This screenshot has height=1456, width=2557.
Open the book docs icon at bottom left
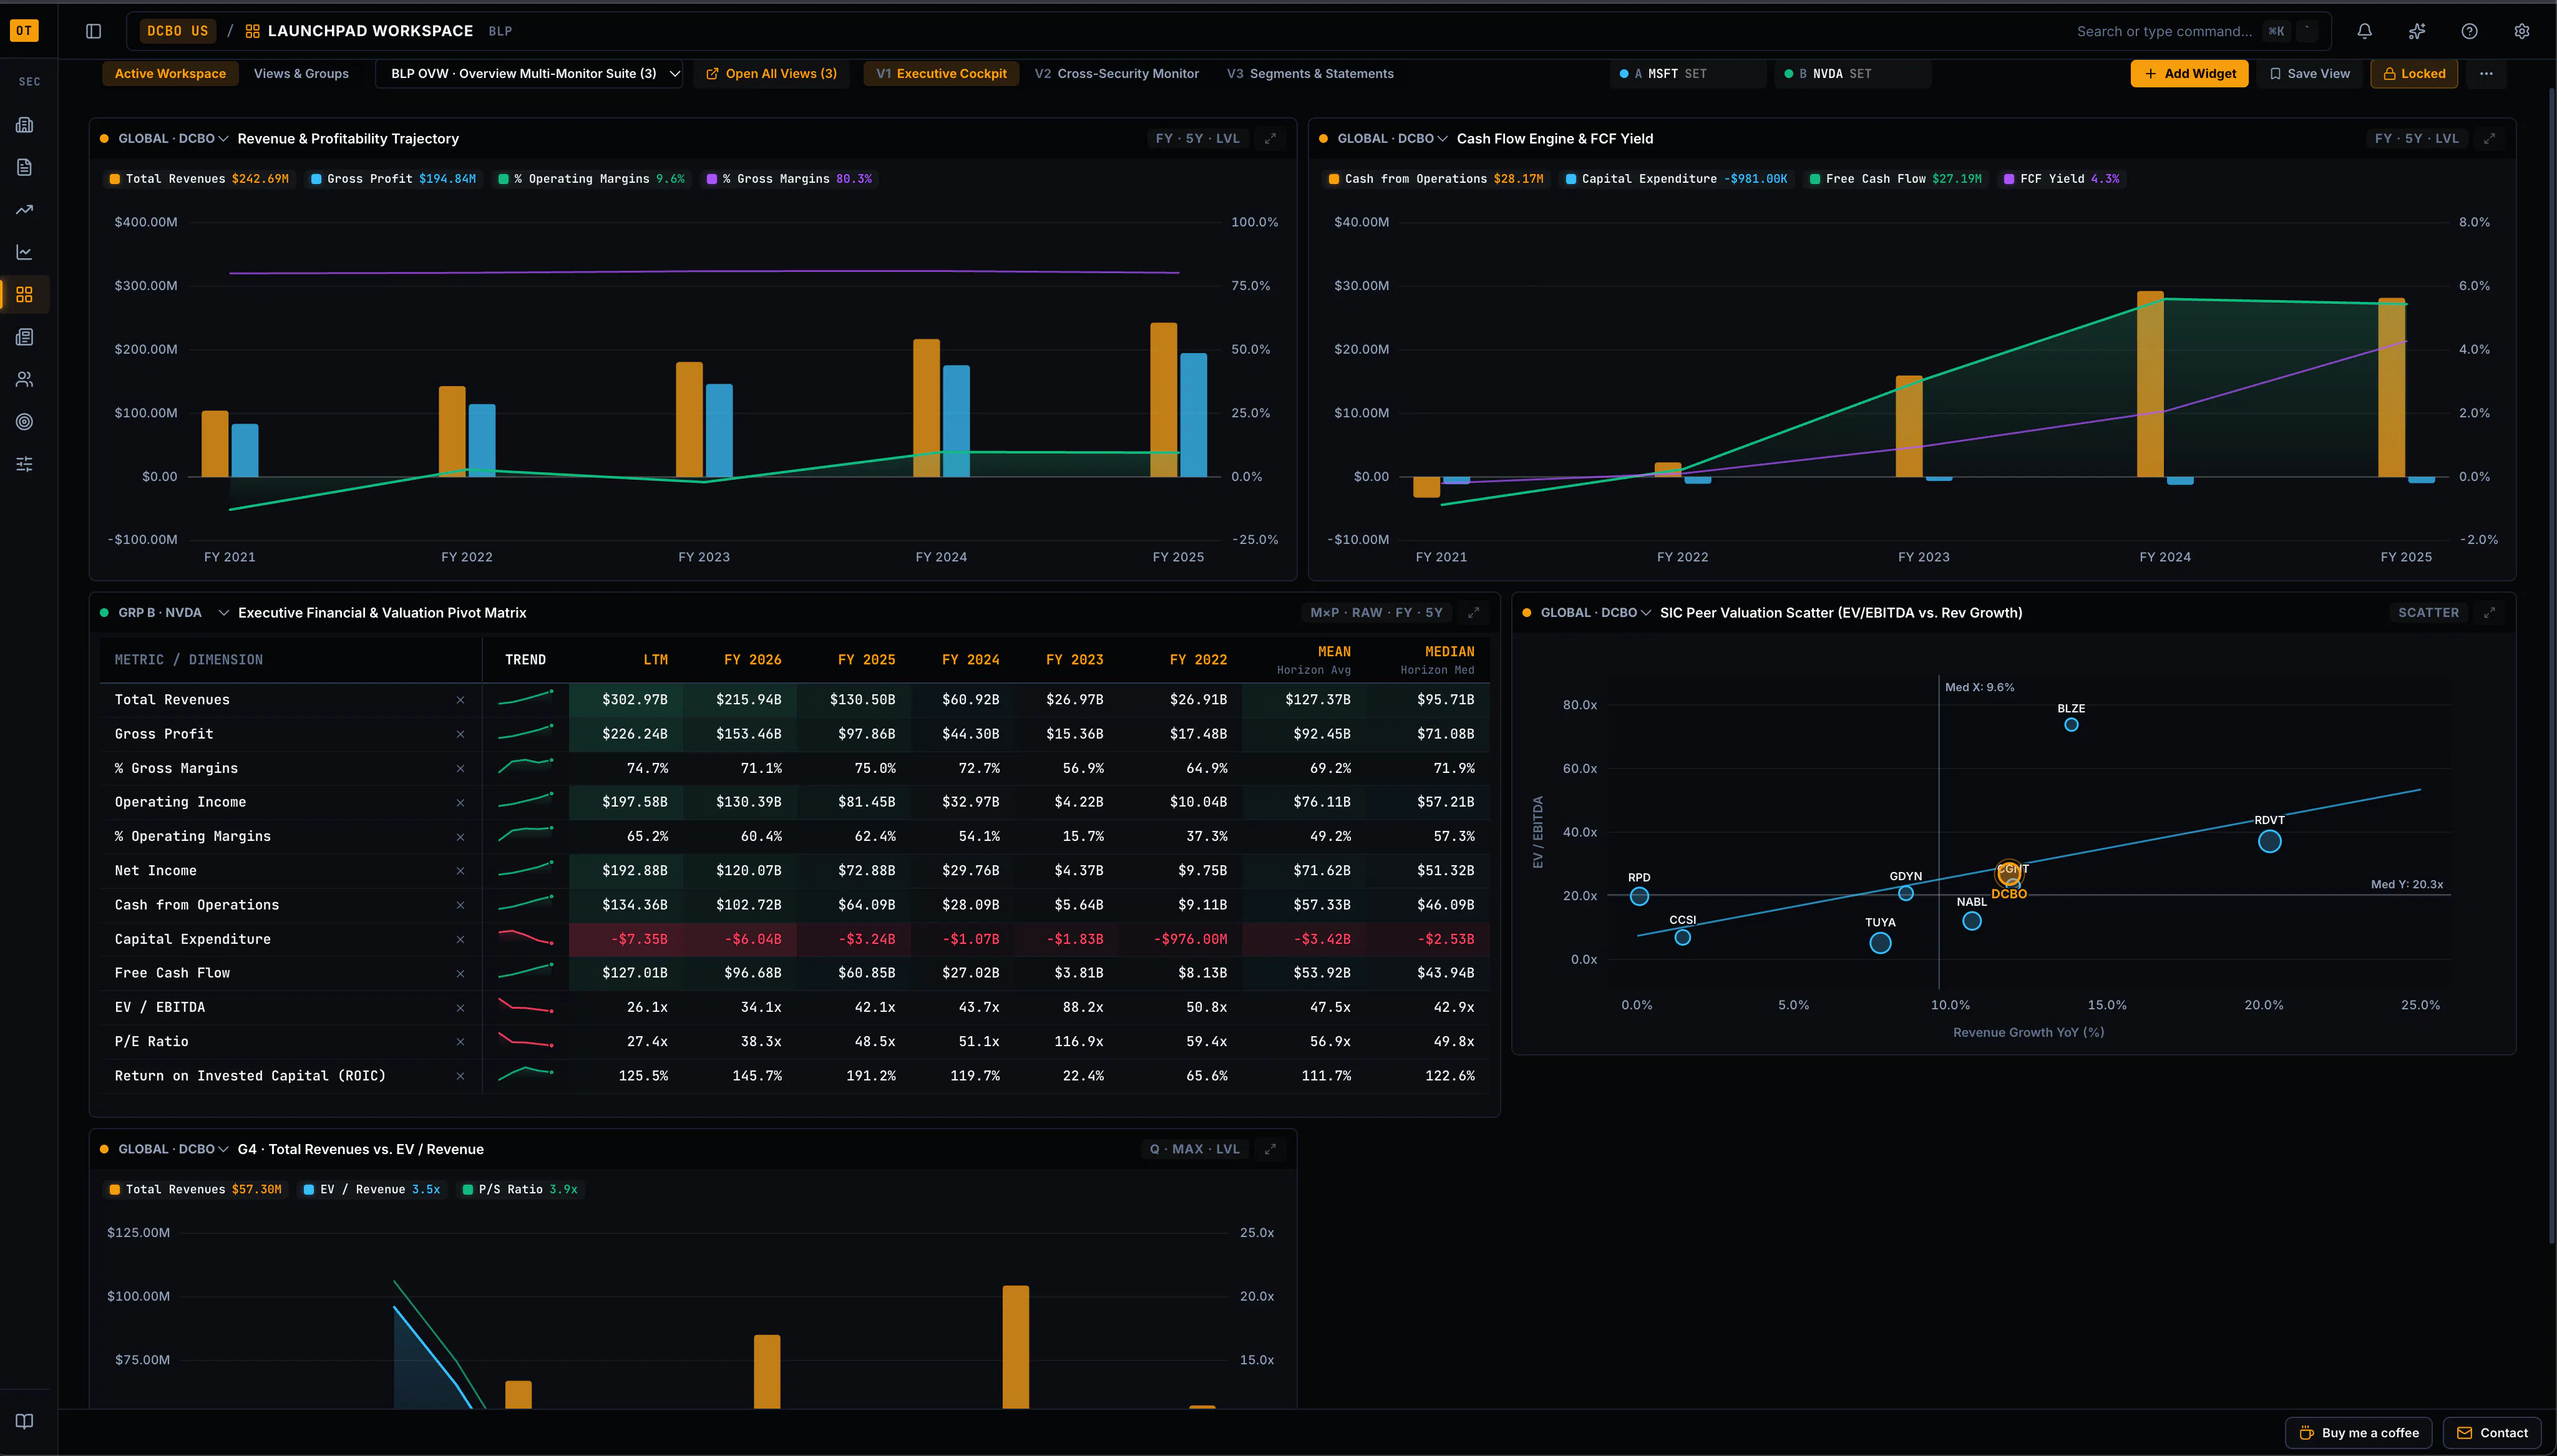tap(25, 1421)
